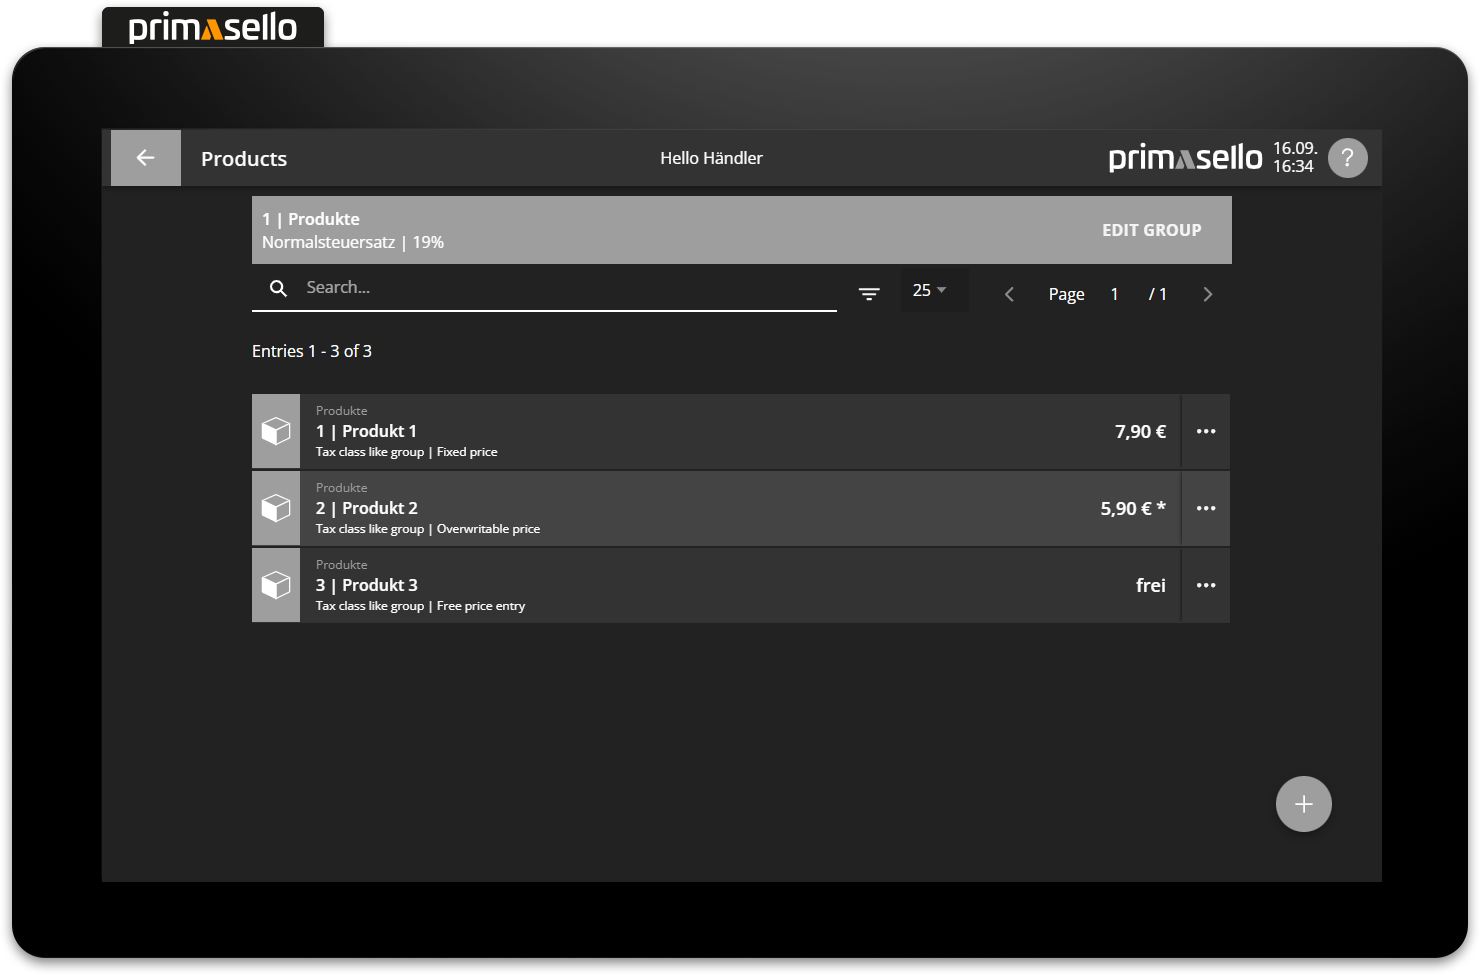
Task: Click the page number field
Action: click(x=1115, y=294)
